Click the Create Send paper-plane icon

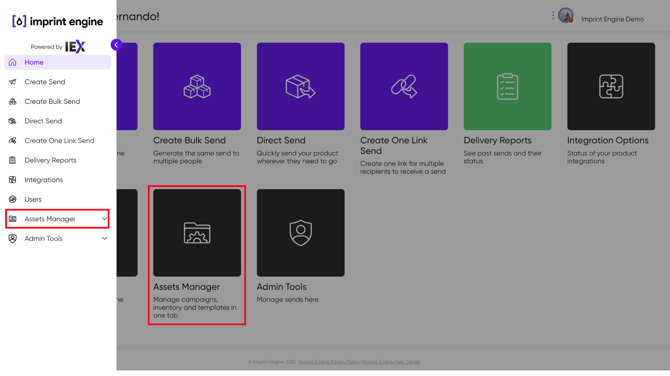click(x=12, y=82)
